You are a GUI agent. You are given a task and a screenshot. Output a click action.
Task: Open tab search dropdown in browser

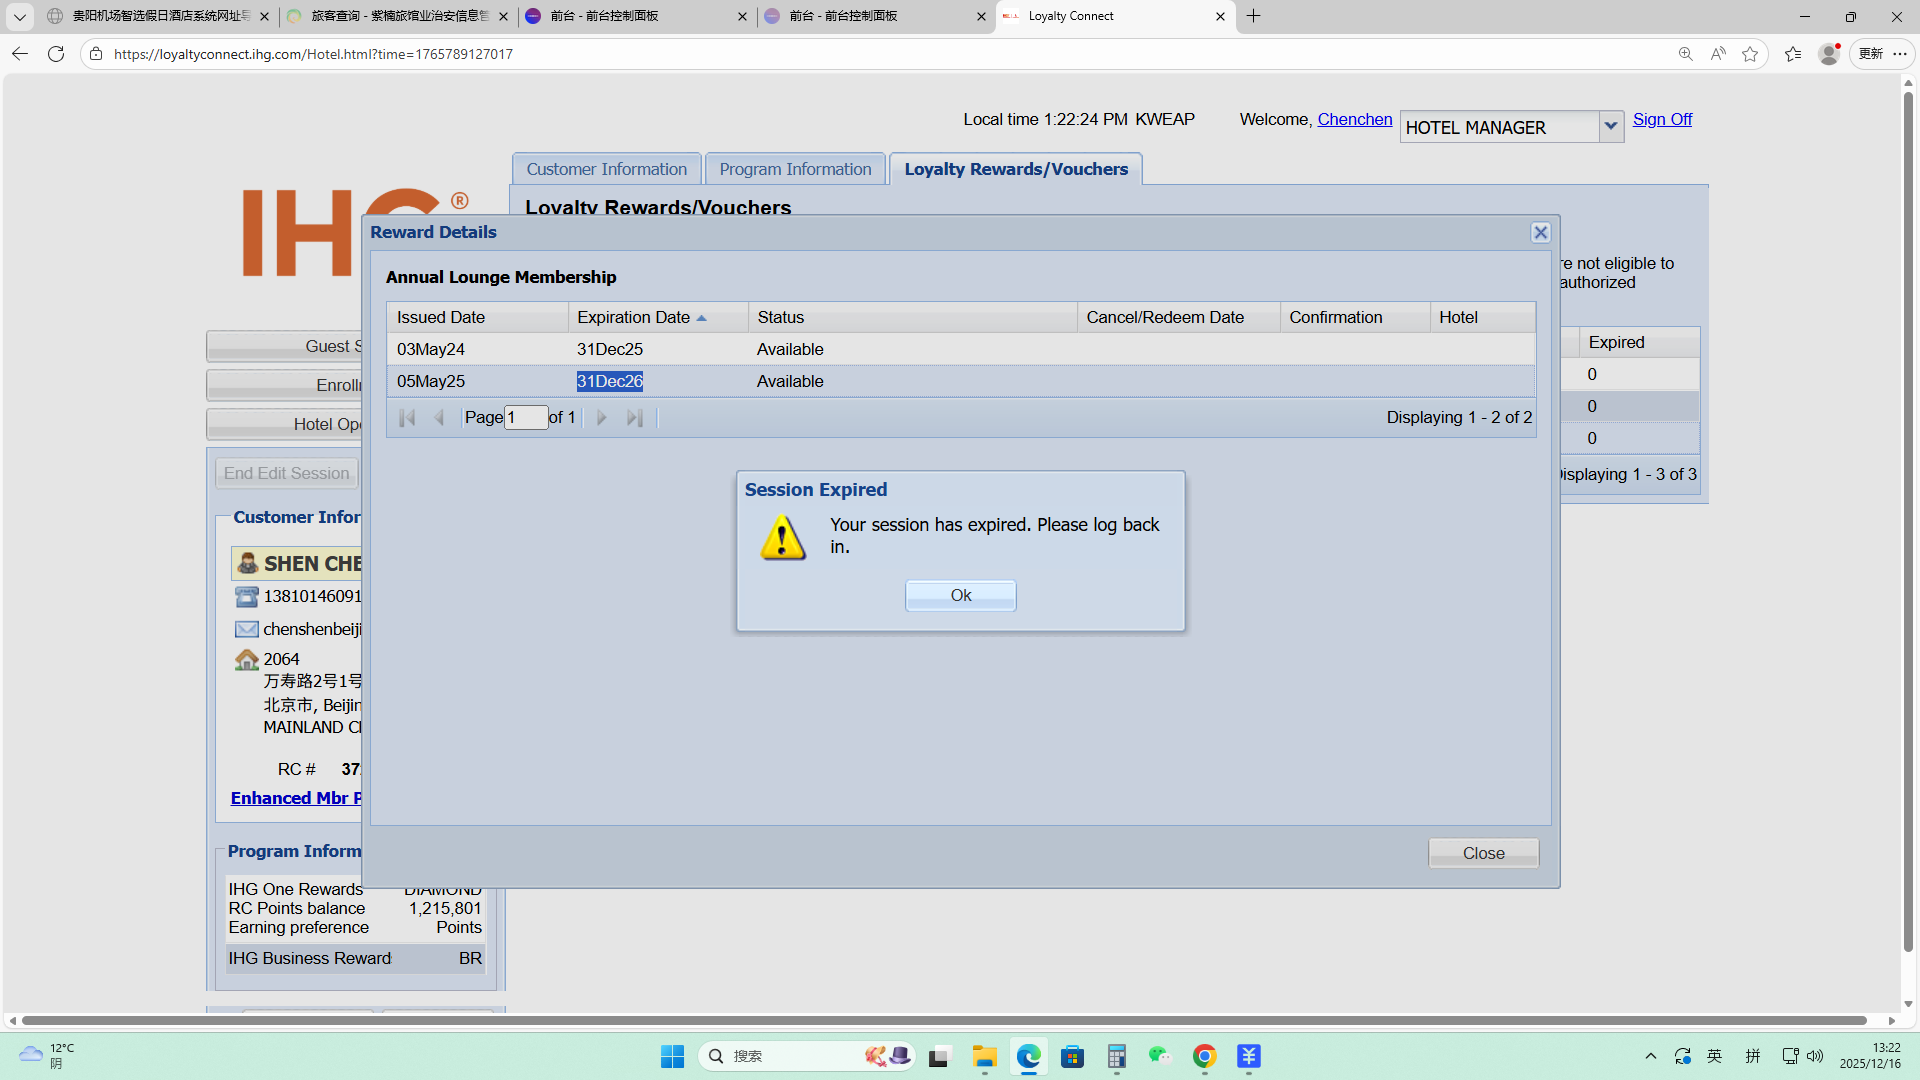coord(19,16)
